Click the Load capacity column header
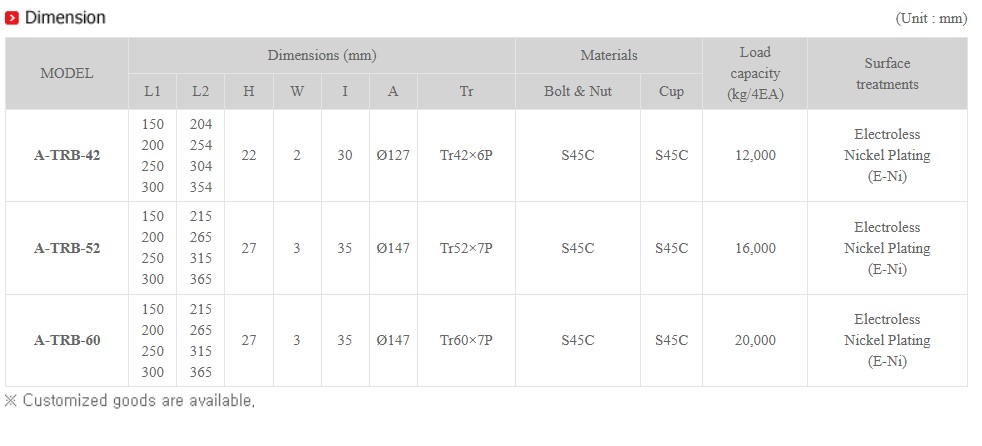The height and width of the screenshot is (446, 982). [x=754, y=73]
